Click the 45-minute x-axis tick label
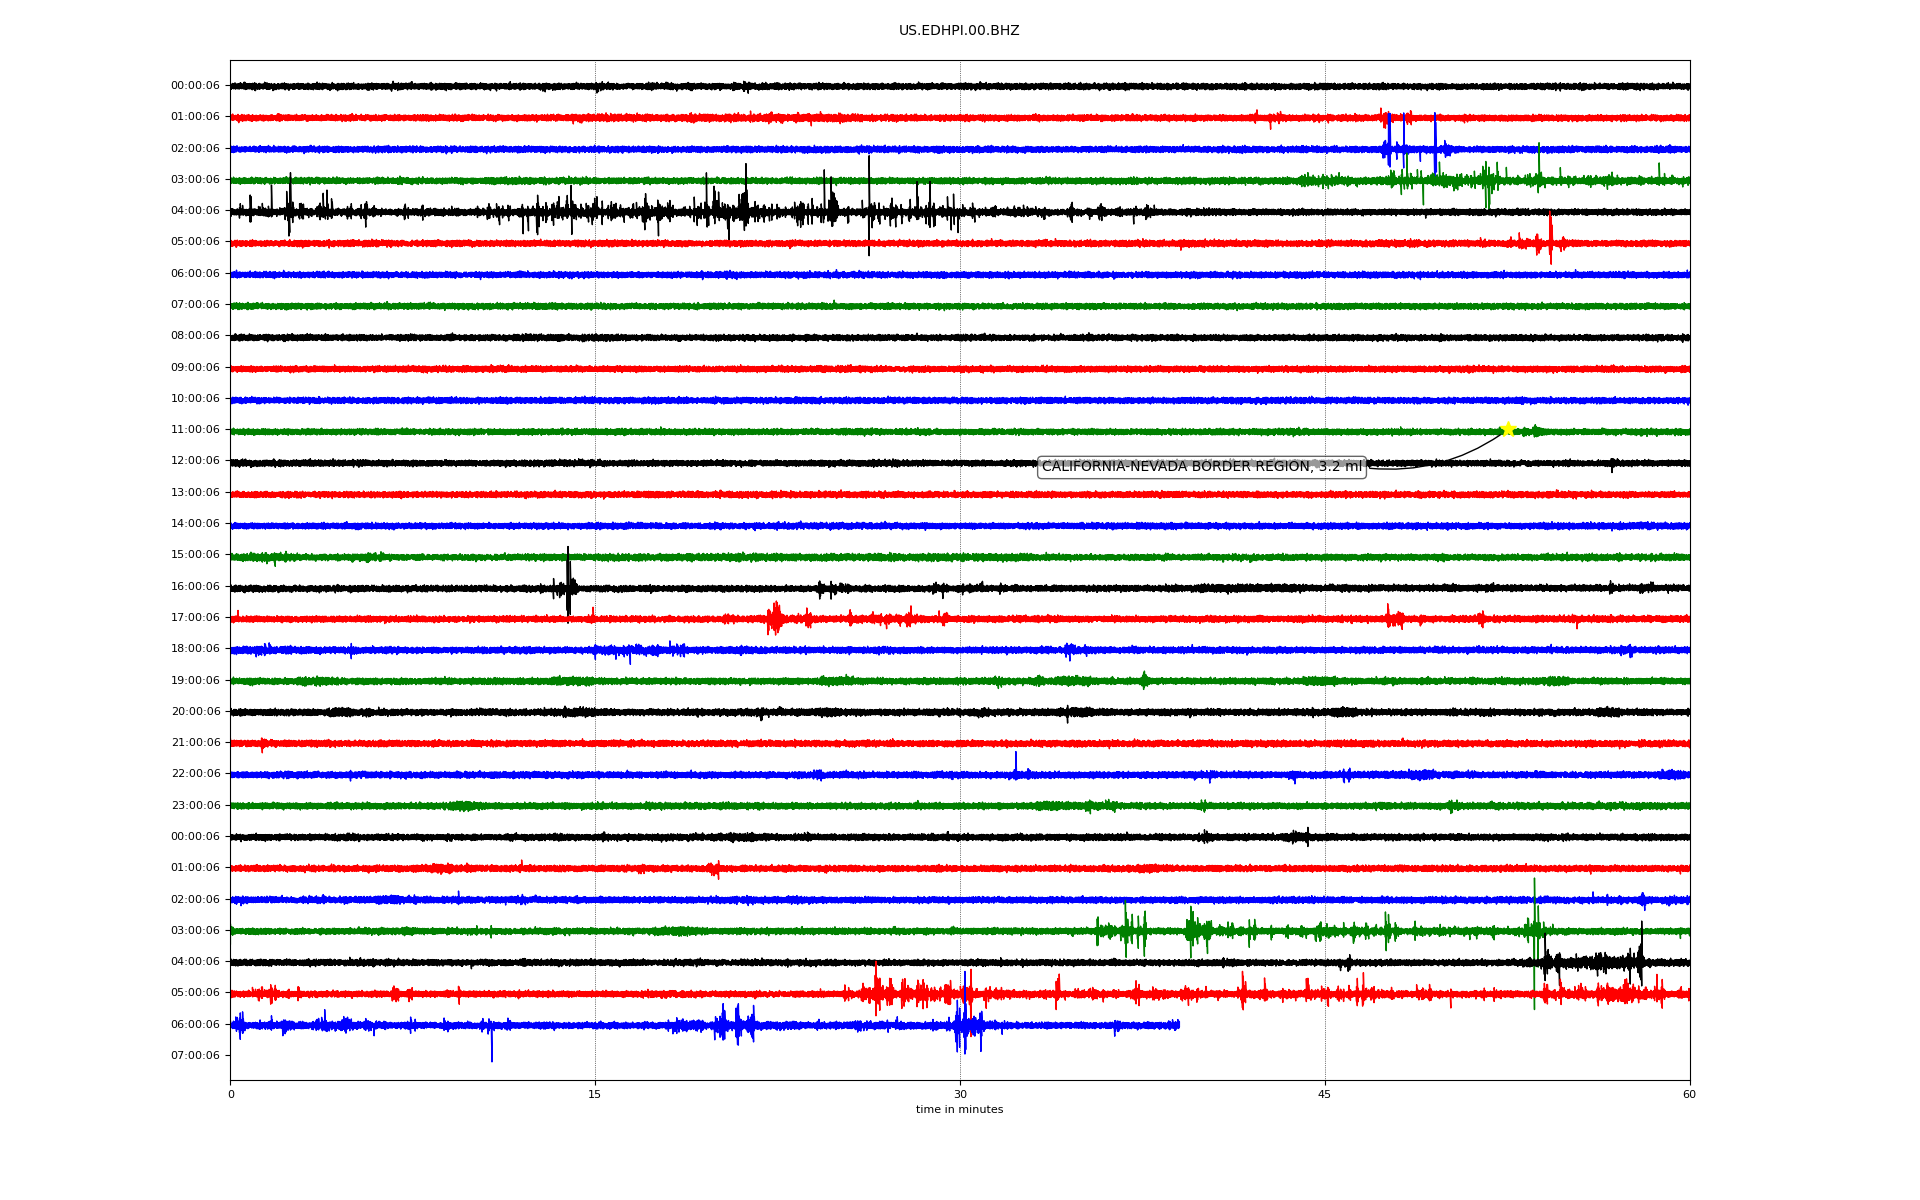 (1325, 1094)
